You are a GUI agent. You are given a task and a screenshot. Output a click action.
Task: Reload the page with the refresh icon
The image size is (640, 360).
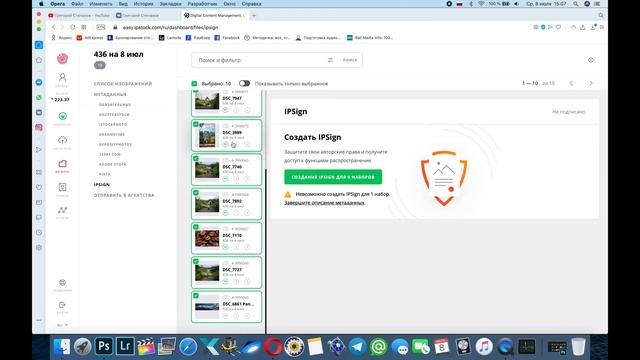[x=73, y=27]
